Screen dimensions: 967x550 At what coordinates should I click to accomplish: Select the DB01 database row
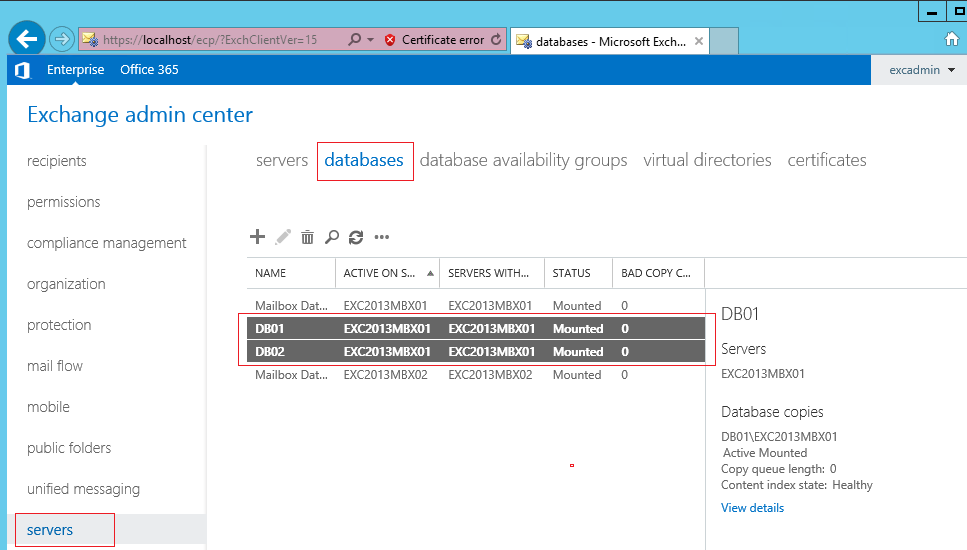[x=475, y=329]
